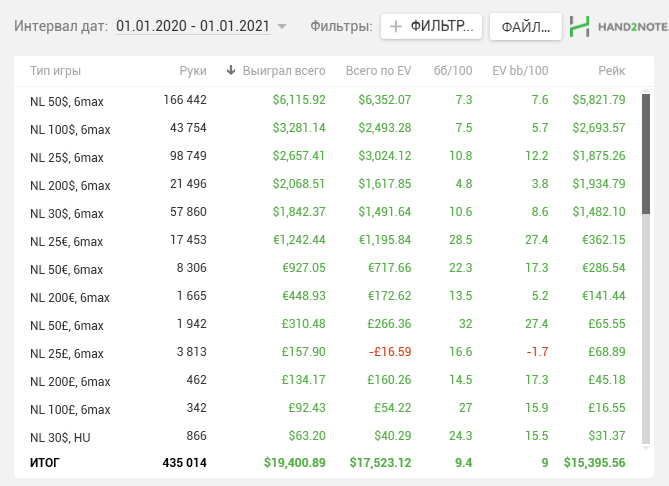
Task: Click the Интервал дат label
Action: (61, 26)
